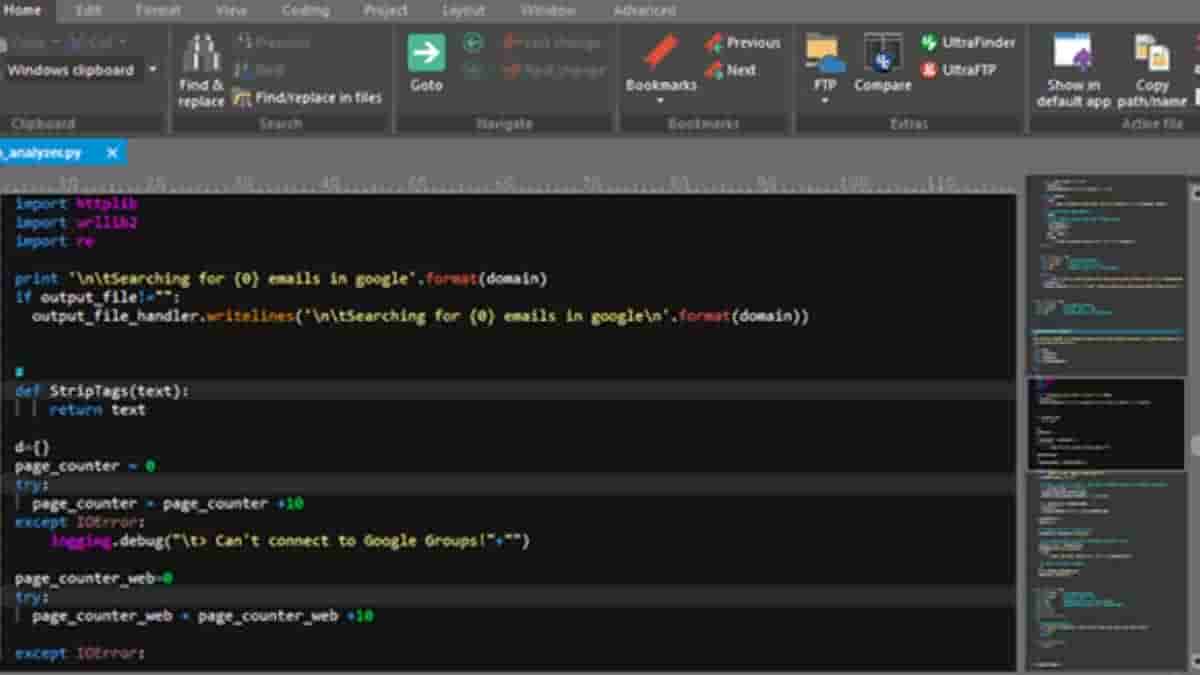Open UltraFinder from the Extras group
This screenshot has height=675, width=1200.
(x=967, y=43)
